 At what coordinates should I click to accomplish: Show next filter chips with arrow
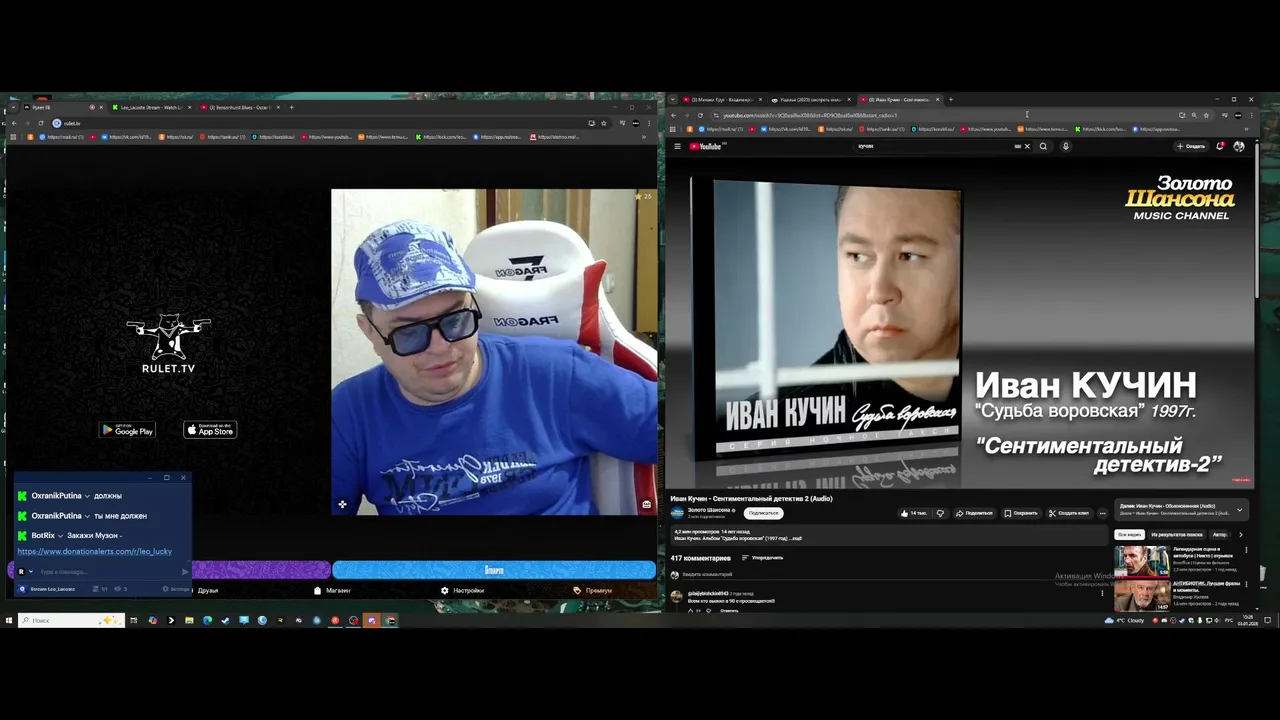(1241, 535)
